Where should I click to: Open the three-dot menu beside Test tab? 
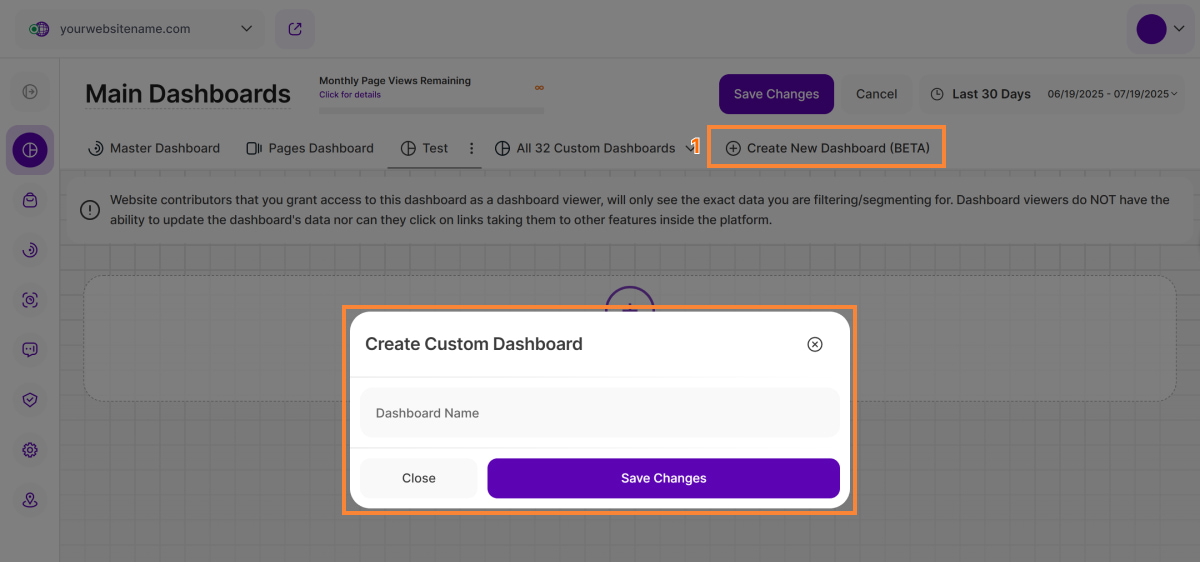point(472,148)
